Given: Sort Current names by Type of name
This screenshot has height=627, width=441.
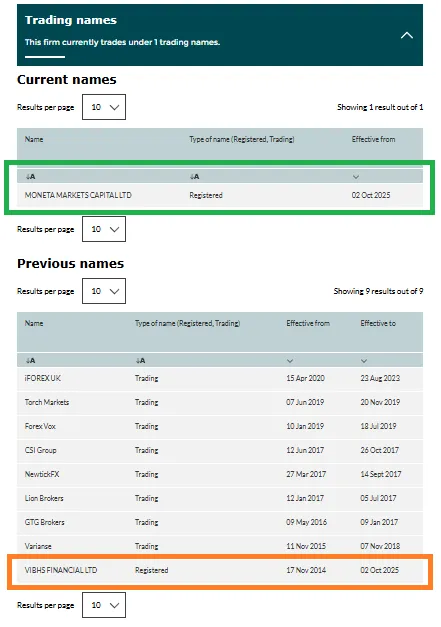Looking at the screenshot, I should point(194,176).
